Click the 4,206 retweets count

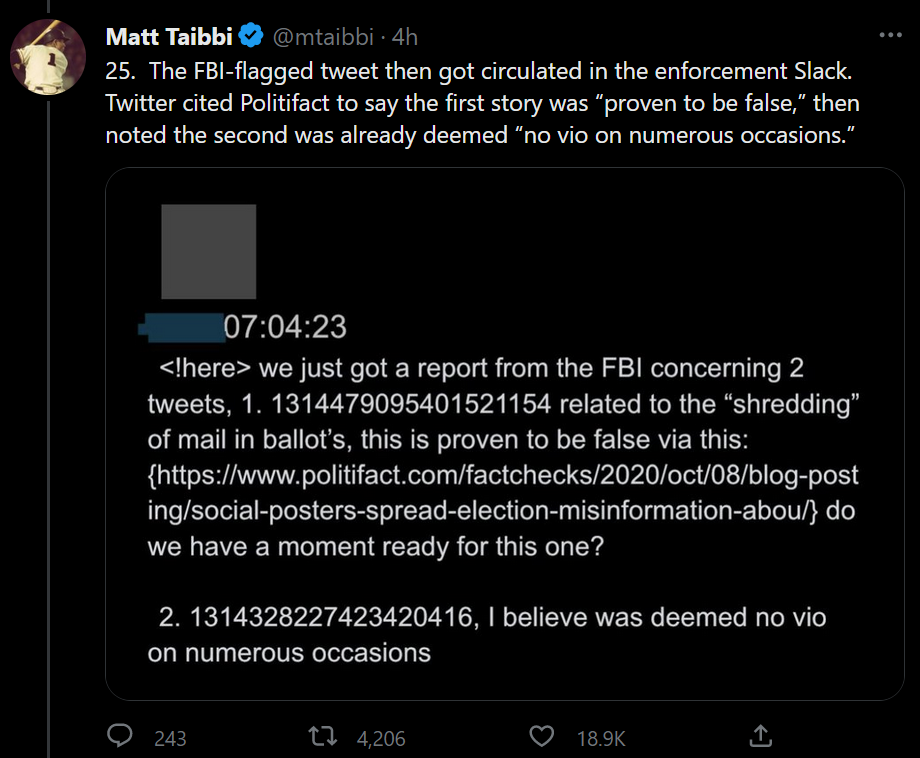point(381,738)
